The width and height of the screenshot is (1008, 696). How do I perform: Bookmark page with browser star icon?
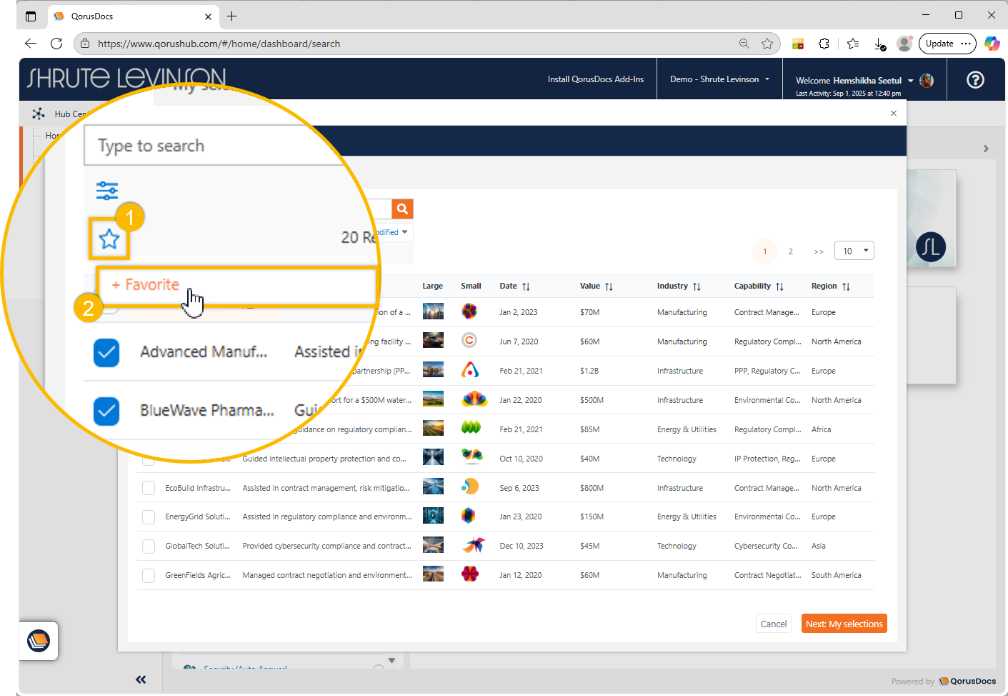coord(767,44)
